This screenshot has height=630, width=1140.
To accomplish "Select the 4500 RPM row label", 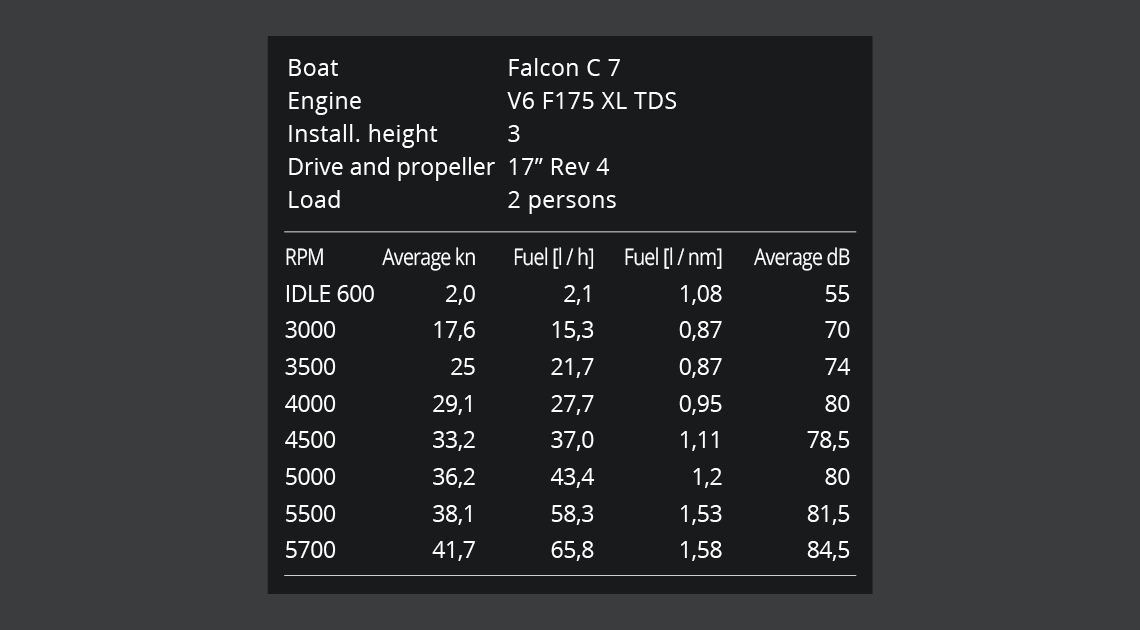I will 310,440.
